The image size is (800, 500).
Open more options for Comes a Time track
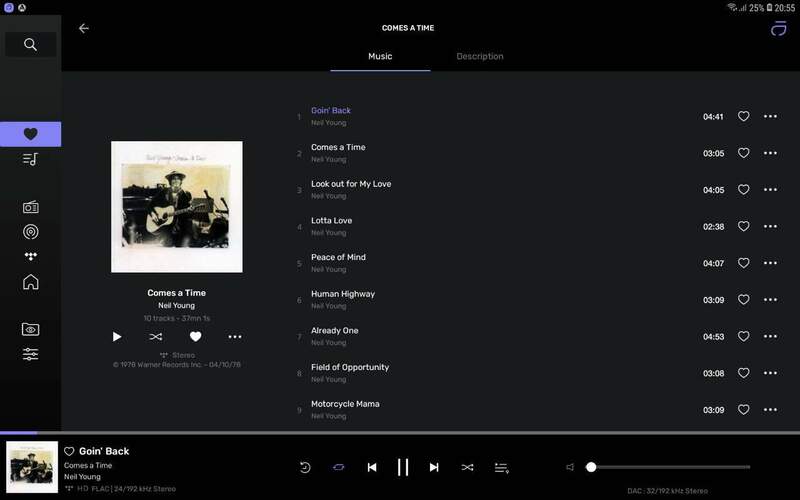tap(770, 153)
